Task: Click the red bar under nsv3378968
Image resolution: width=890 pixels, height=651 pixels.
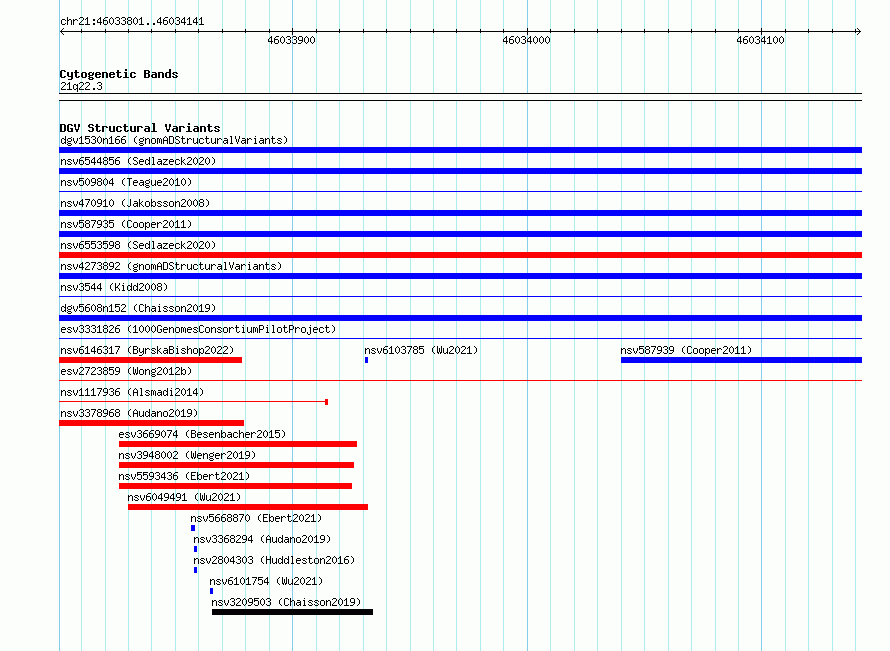Action: (152, 423)
